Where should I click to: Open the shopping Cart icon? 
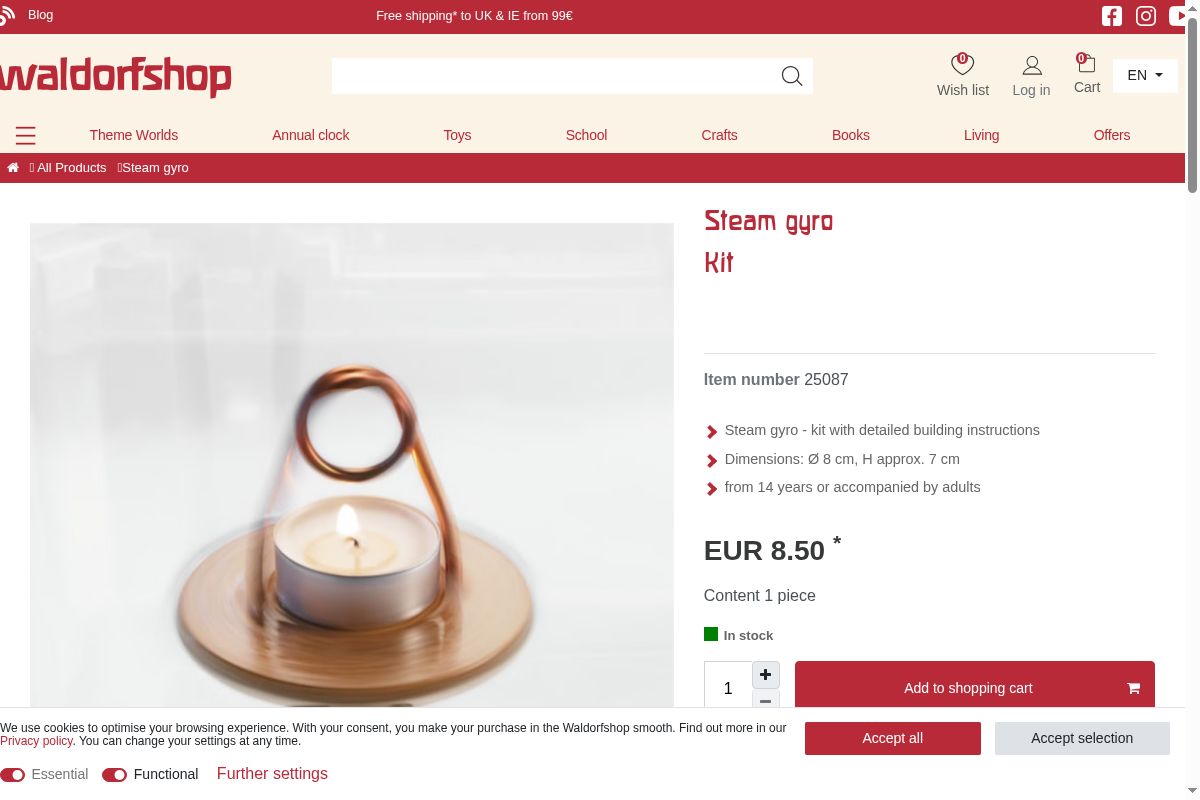(x=1086, y=64)
